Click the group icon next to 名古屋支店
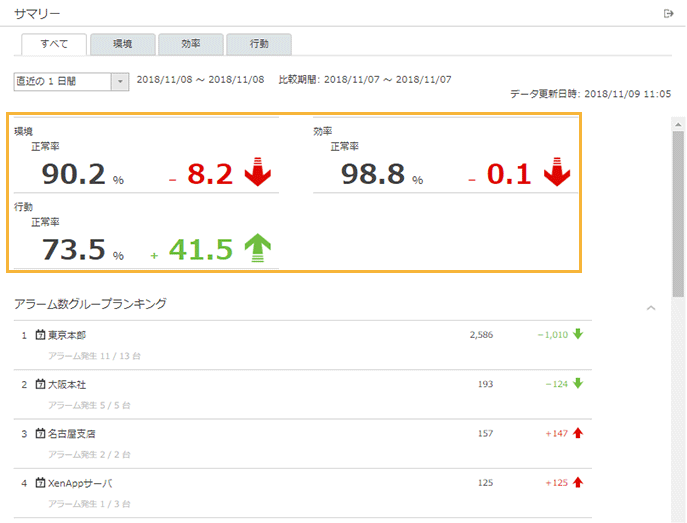The width and height of the screenshot is (687, 523). click(x=40, y=433)
